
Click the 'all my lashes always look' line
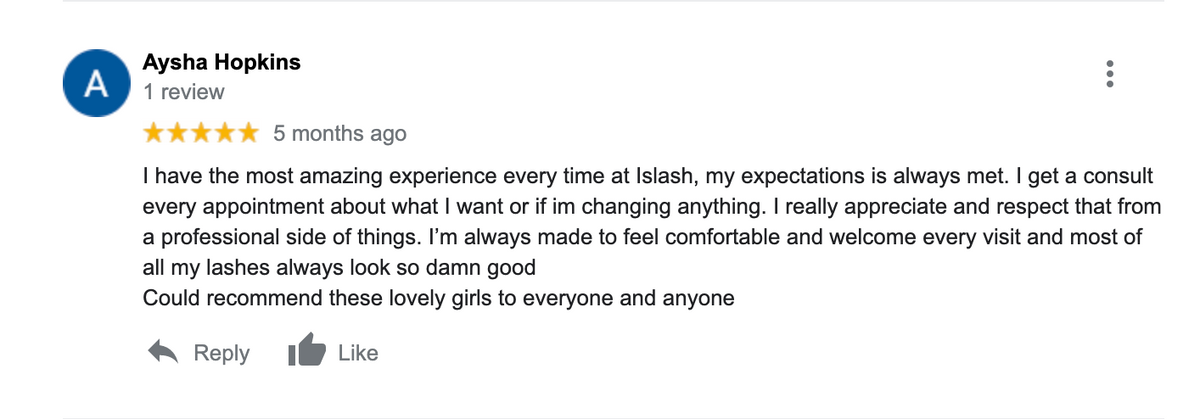point(339,267)
